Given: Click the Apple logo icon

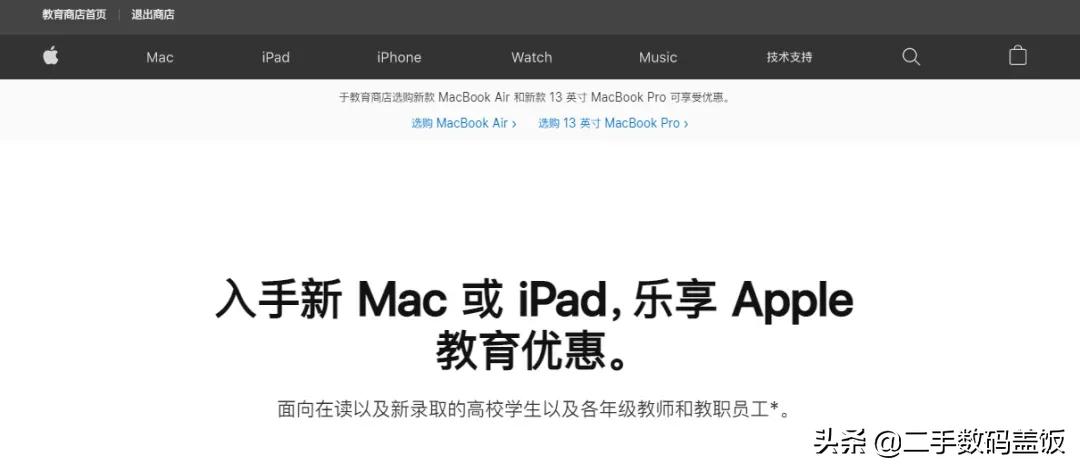Looking at the screenshot, I should 50,56.
